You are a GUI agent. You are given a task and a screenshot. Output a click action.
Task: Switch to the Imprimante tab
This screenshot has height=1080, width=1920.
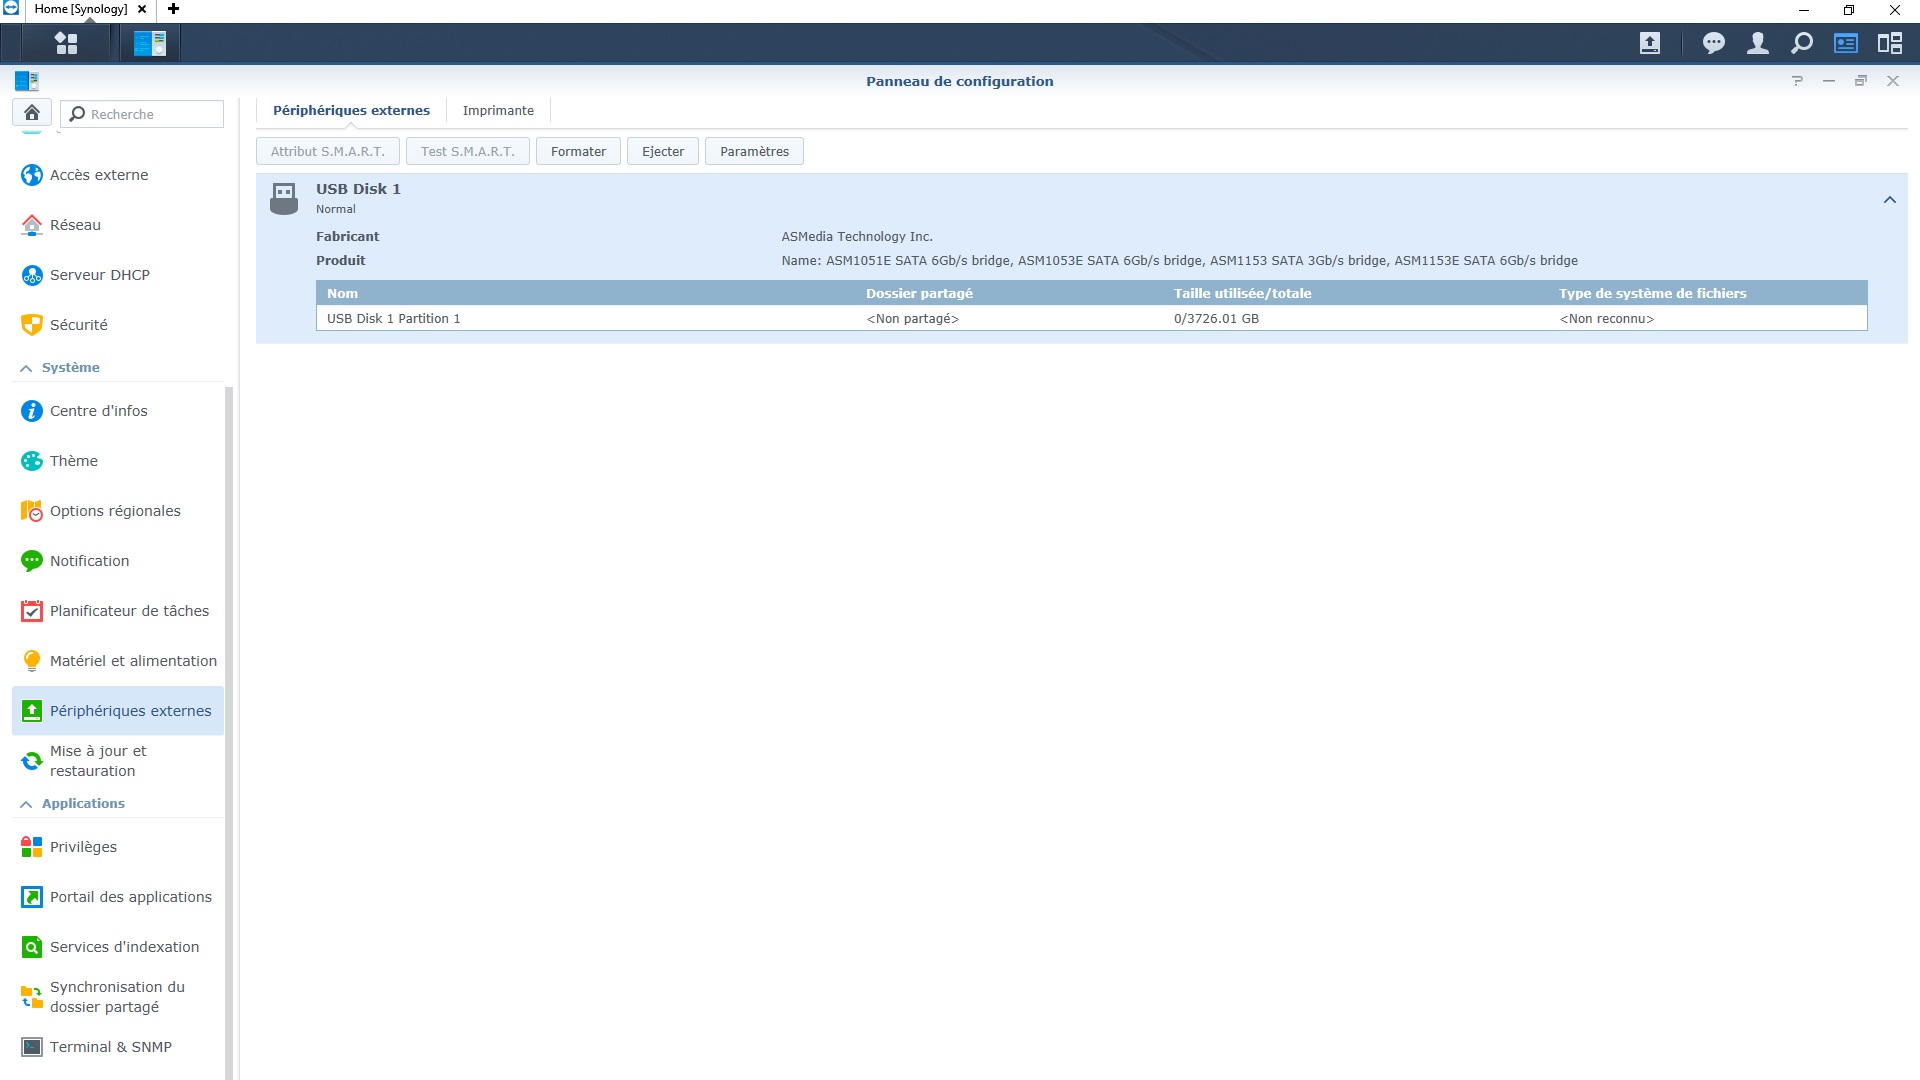click(x=498, y=111)
